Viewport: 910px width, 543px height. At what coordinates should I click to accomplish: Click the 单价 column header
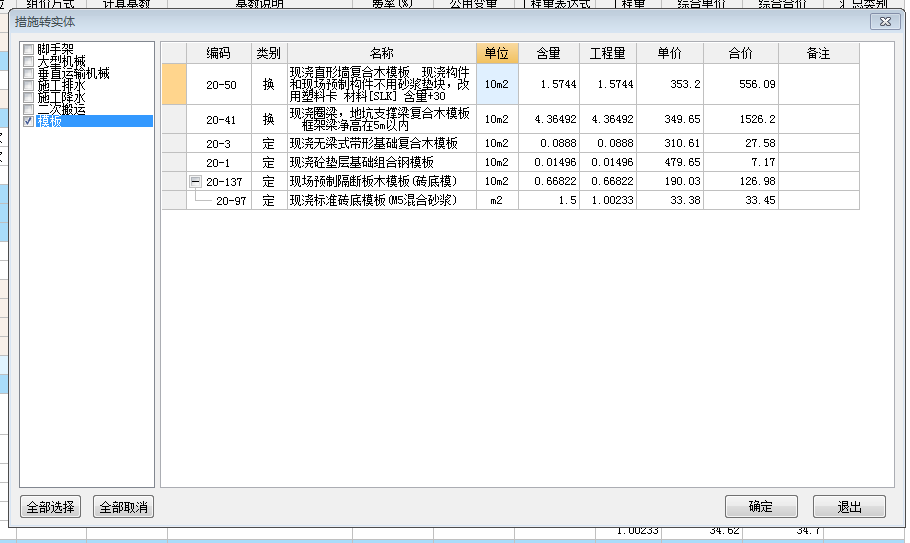tap(670, 53)
